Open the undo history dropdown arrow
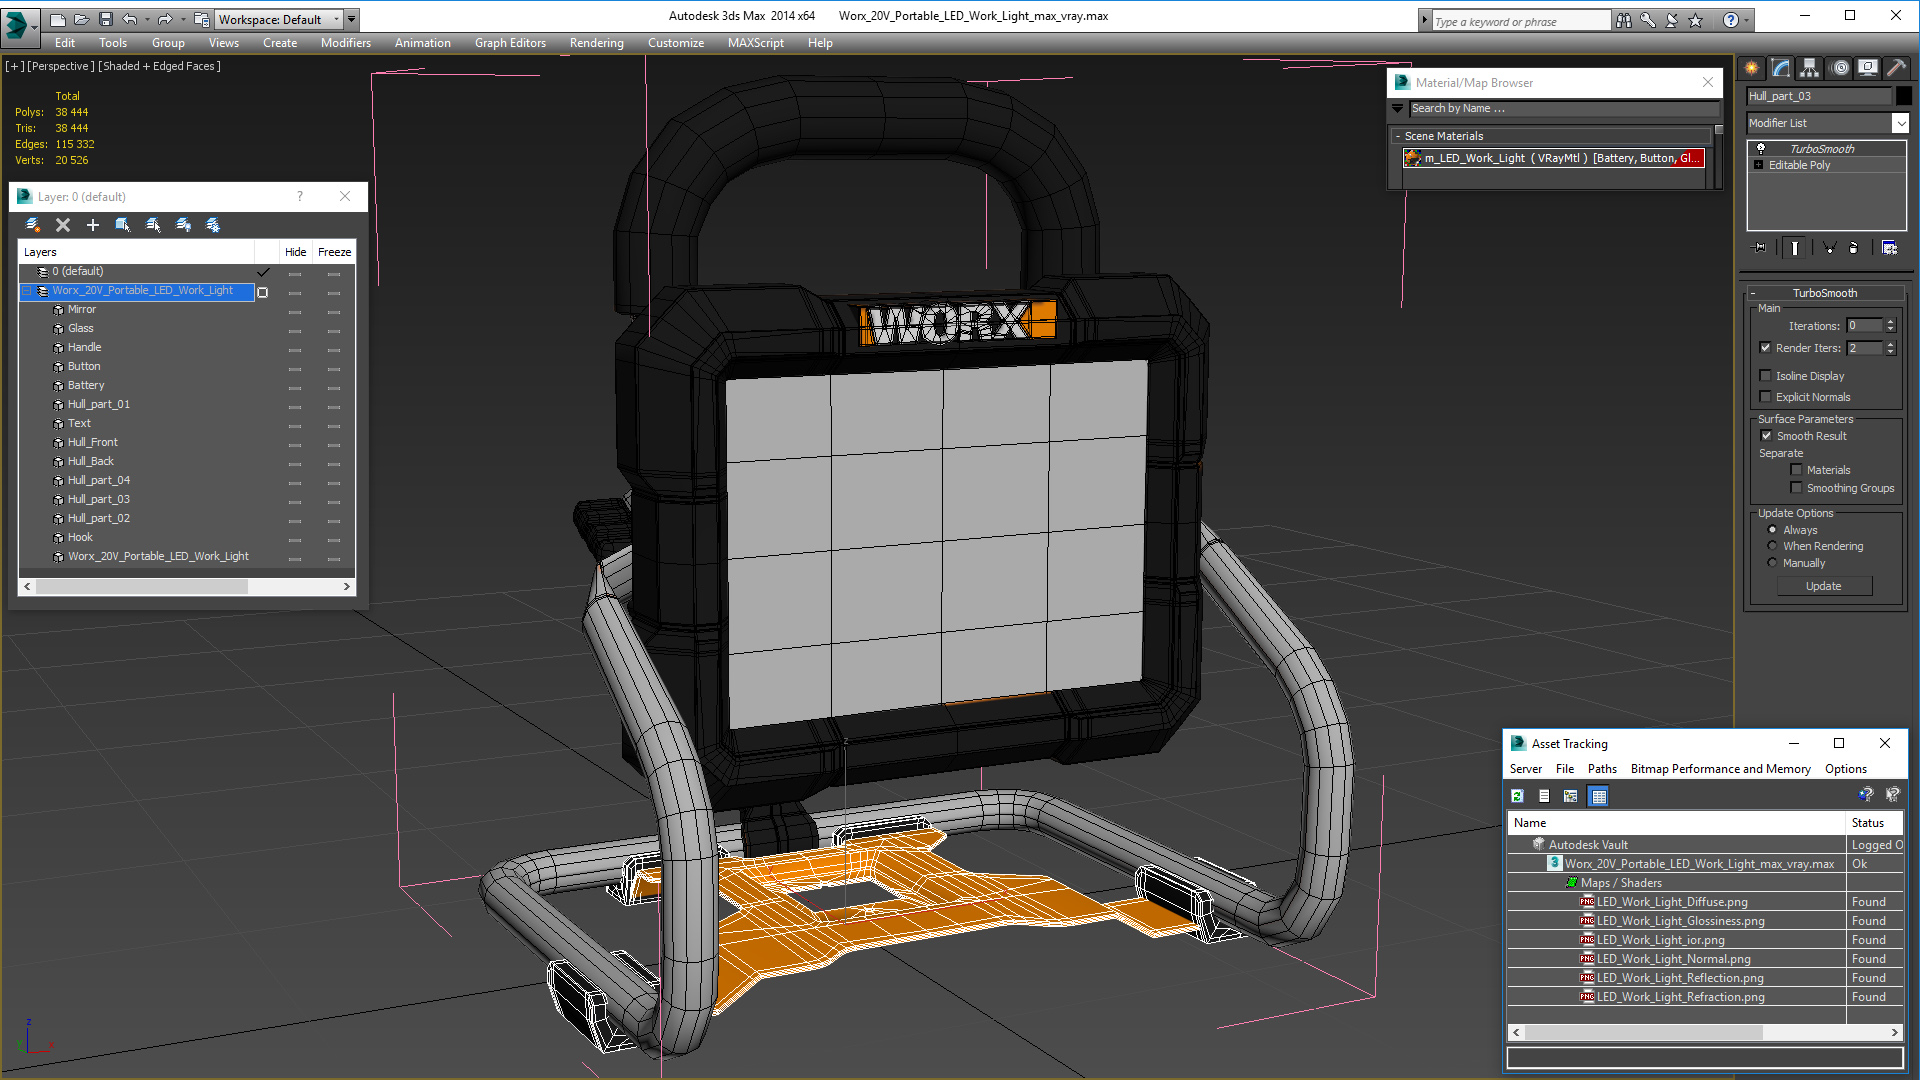1920x1080 pixels. 147,19
